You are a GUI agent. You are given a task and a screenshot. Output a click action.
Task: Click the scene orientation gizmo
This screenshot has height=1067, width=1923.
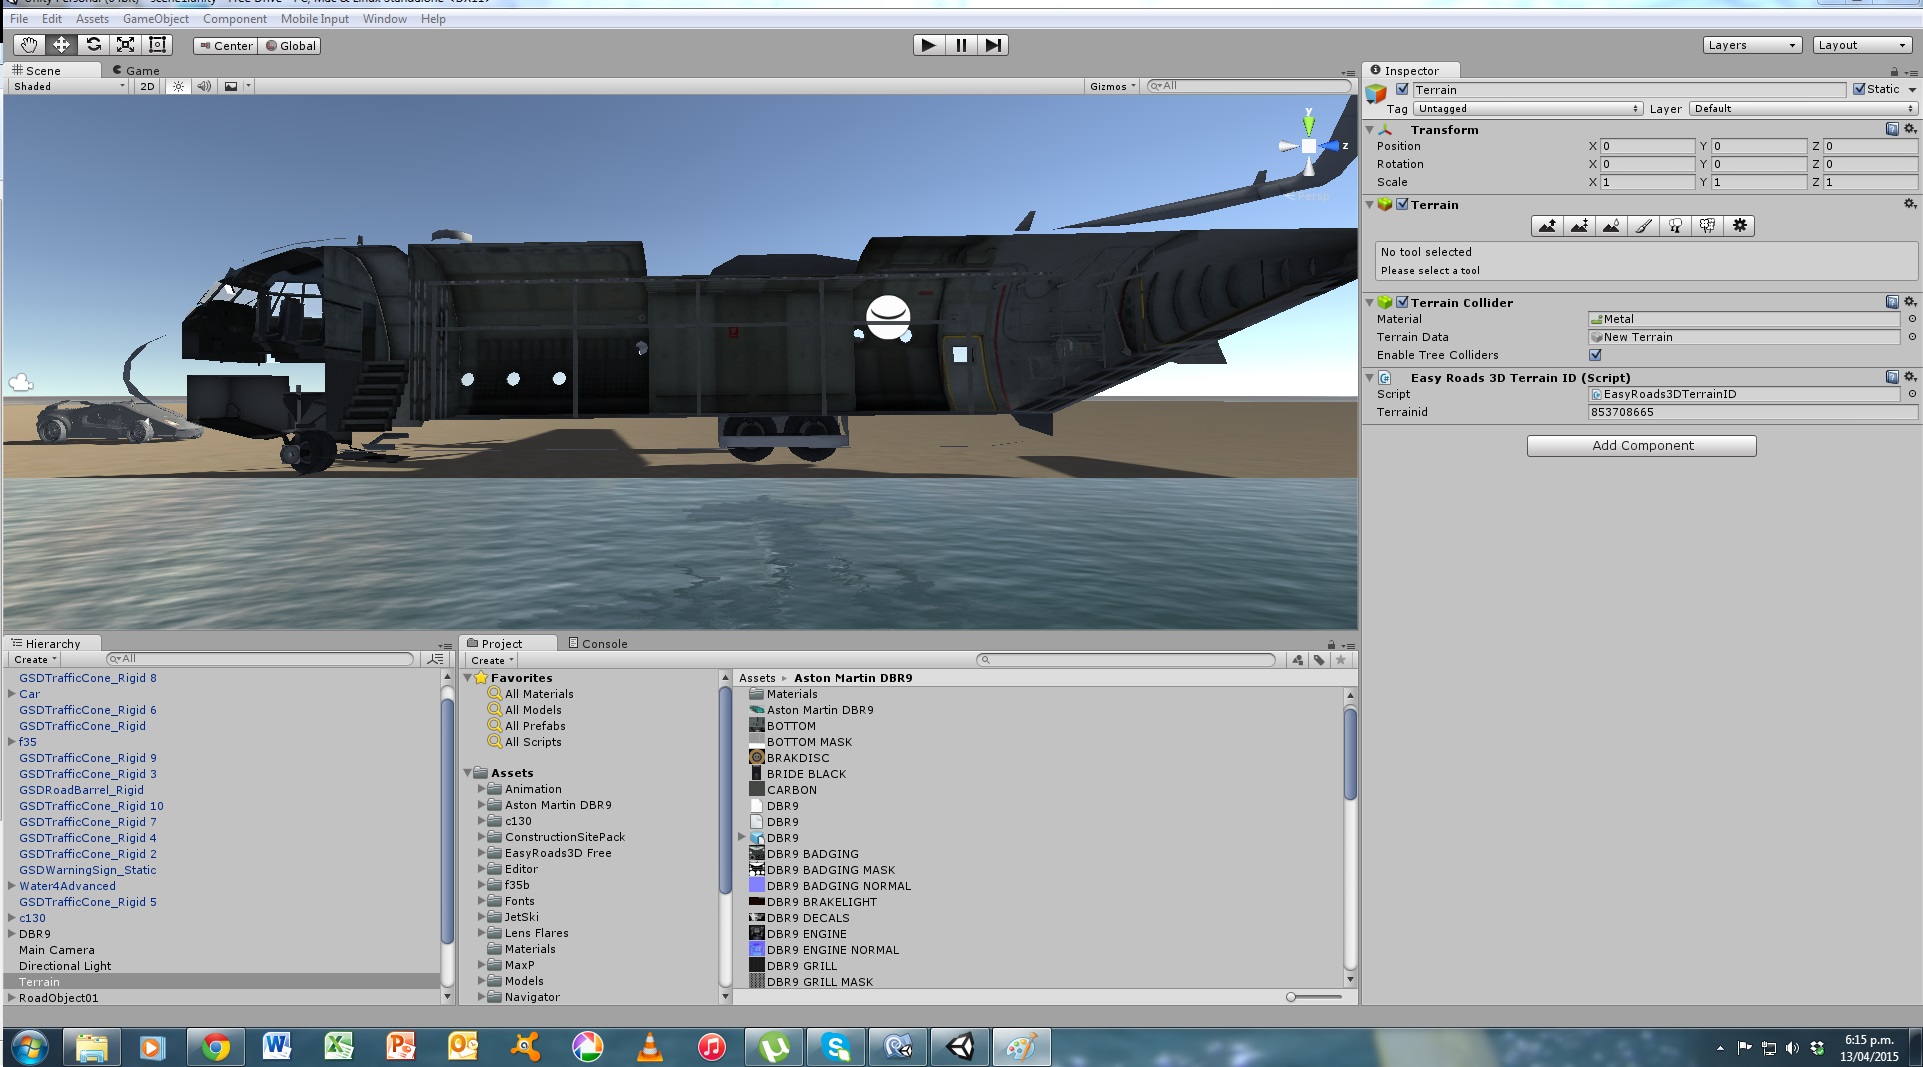click(x=1309, y=146)
